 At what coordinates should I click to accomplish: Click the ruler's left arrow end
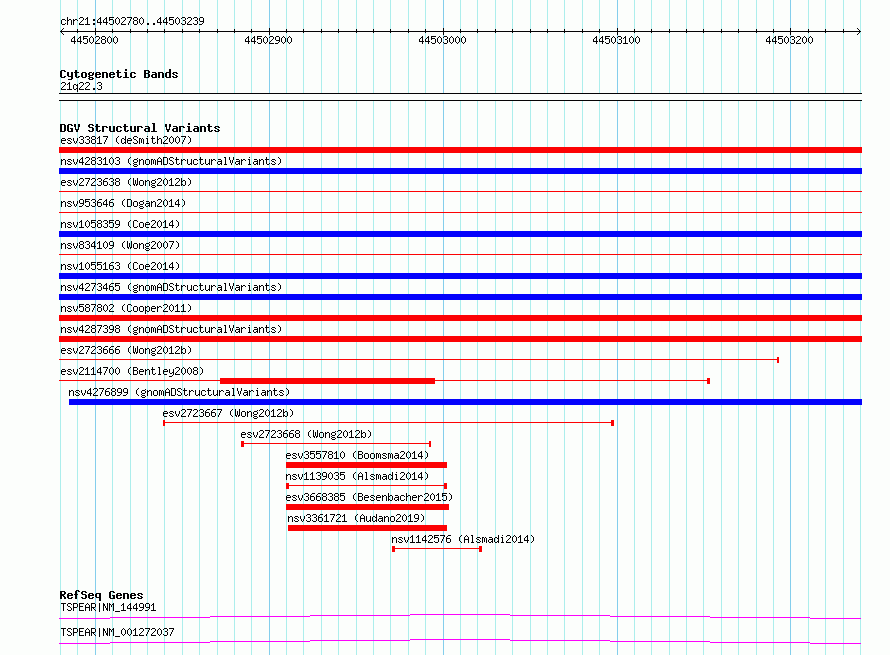pyautogui.click(x=62, y=31)
